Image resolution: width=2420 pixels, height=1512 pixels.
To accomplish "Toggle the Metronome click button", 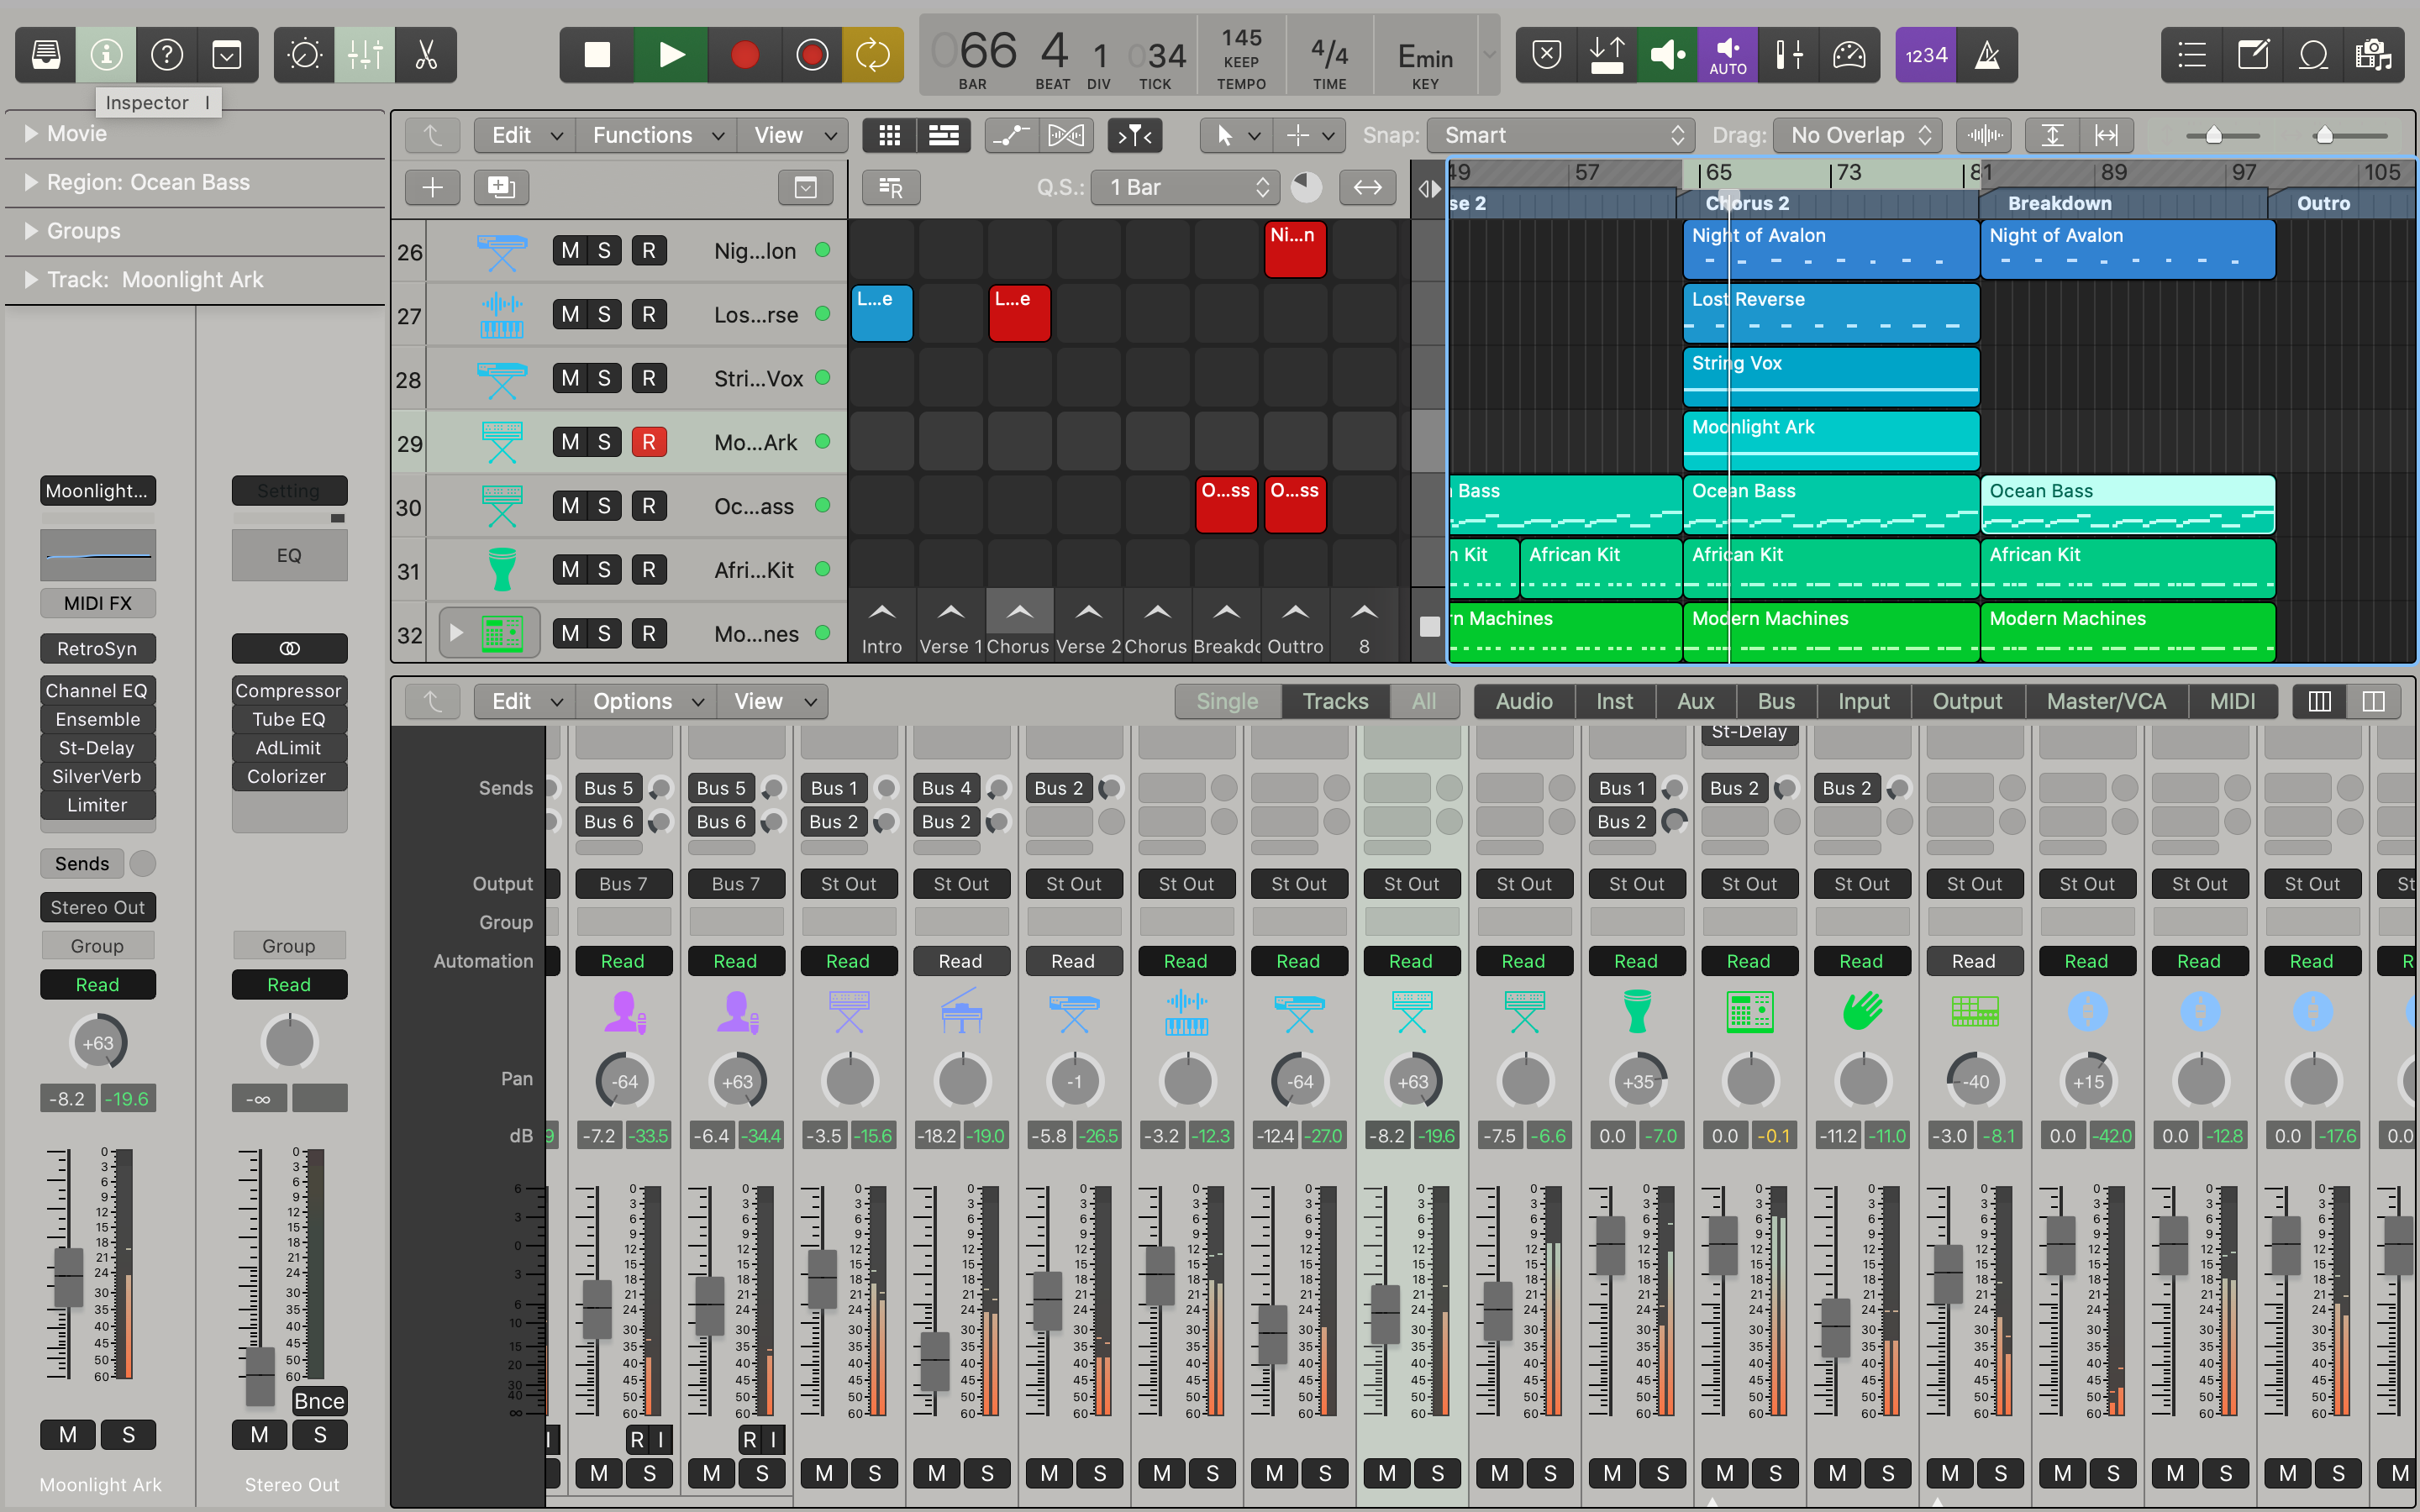I will (x=1986, y=55).
